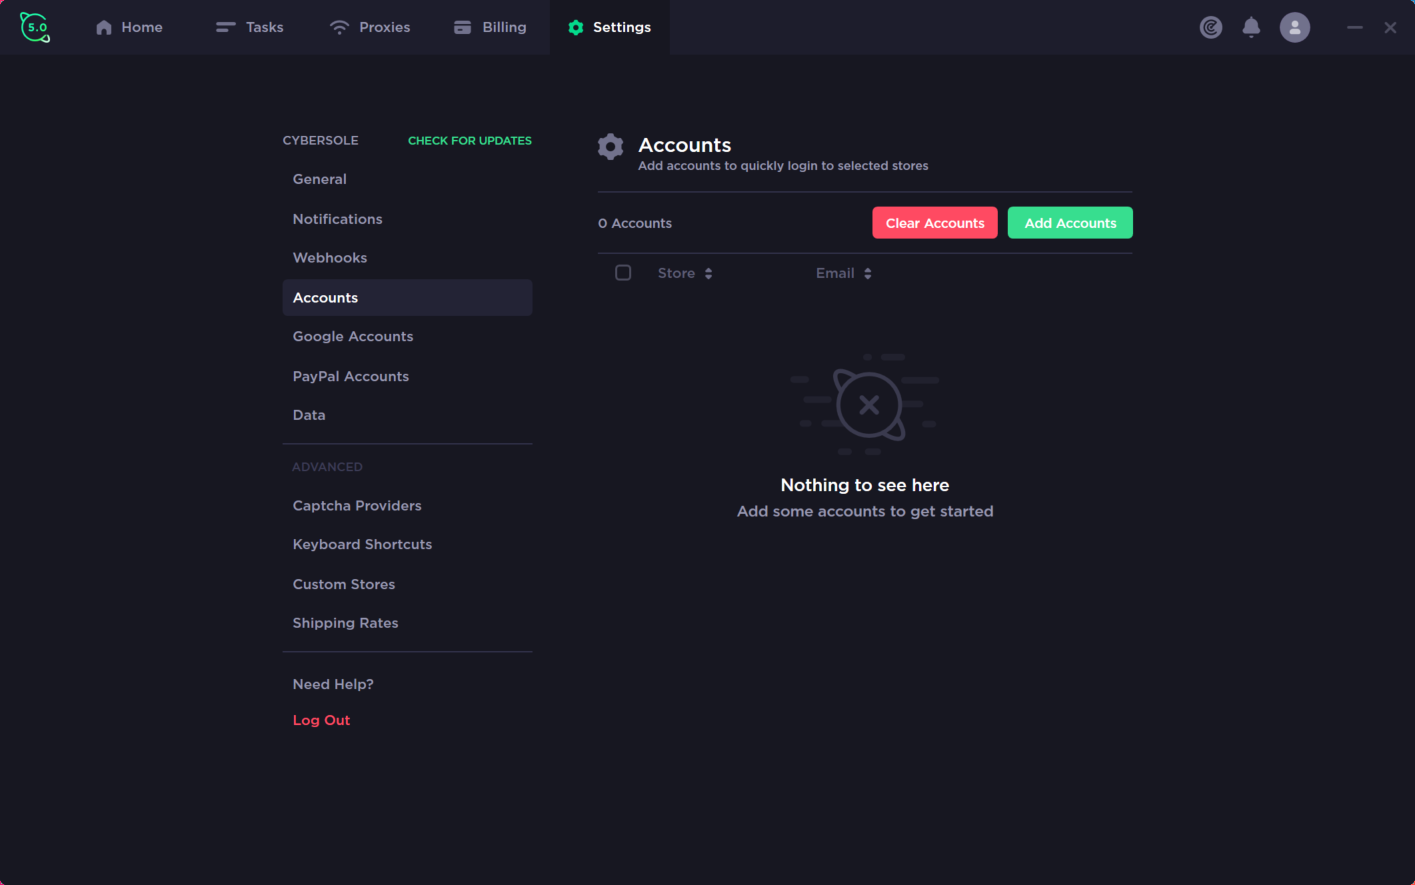The image size is (1415, 885).
Task: Close the Cybersole window
Action: click(1390, 27)
